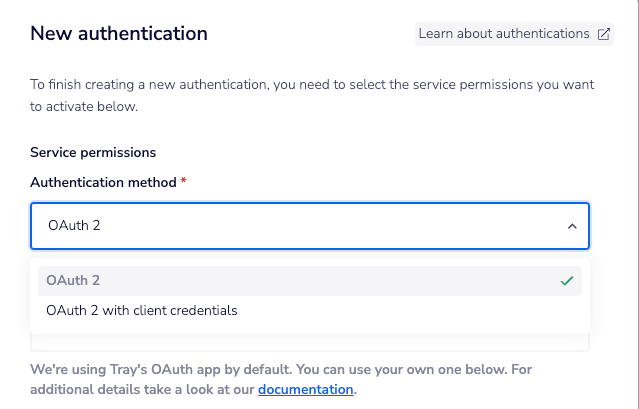Click empty space right of New authentication
Image resolution: width=639 pixels, height=409 pixels.
310,34
